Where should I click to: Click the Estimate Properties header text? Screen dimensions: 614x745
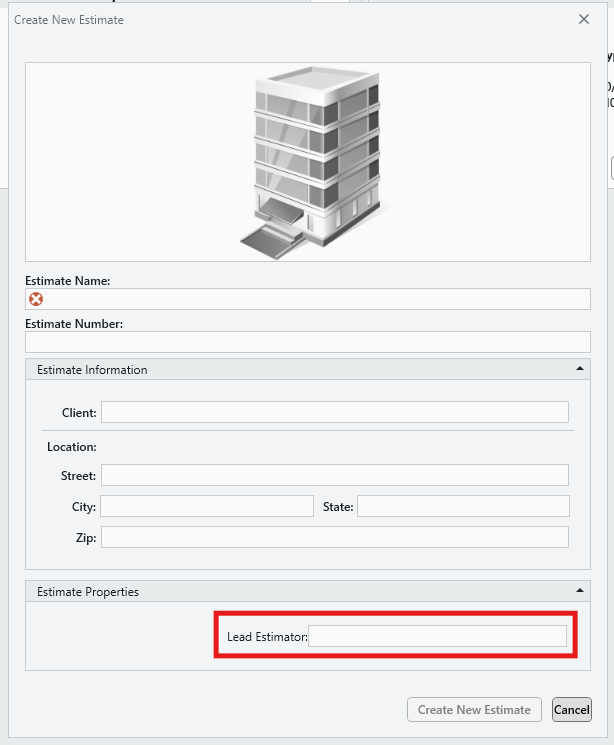pos(88,592)
